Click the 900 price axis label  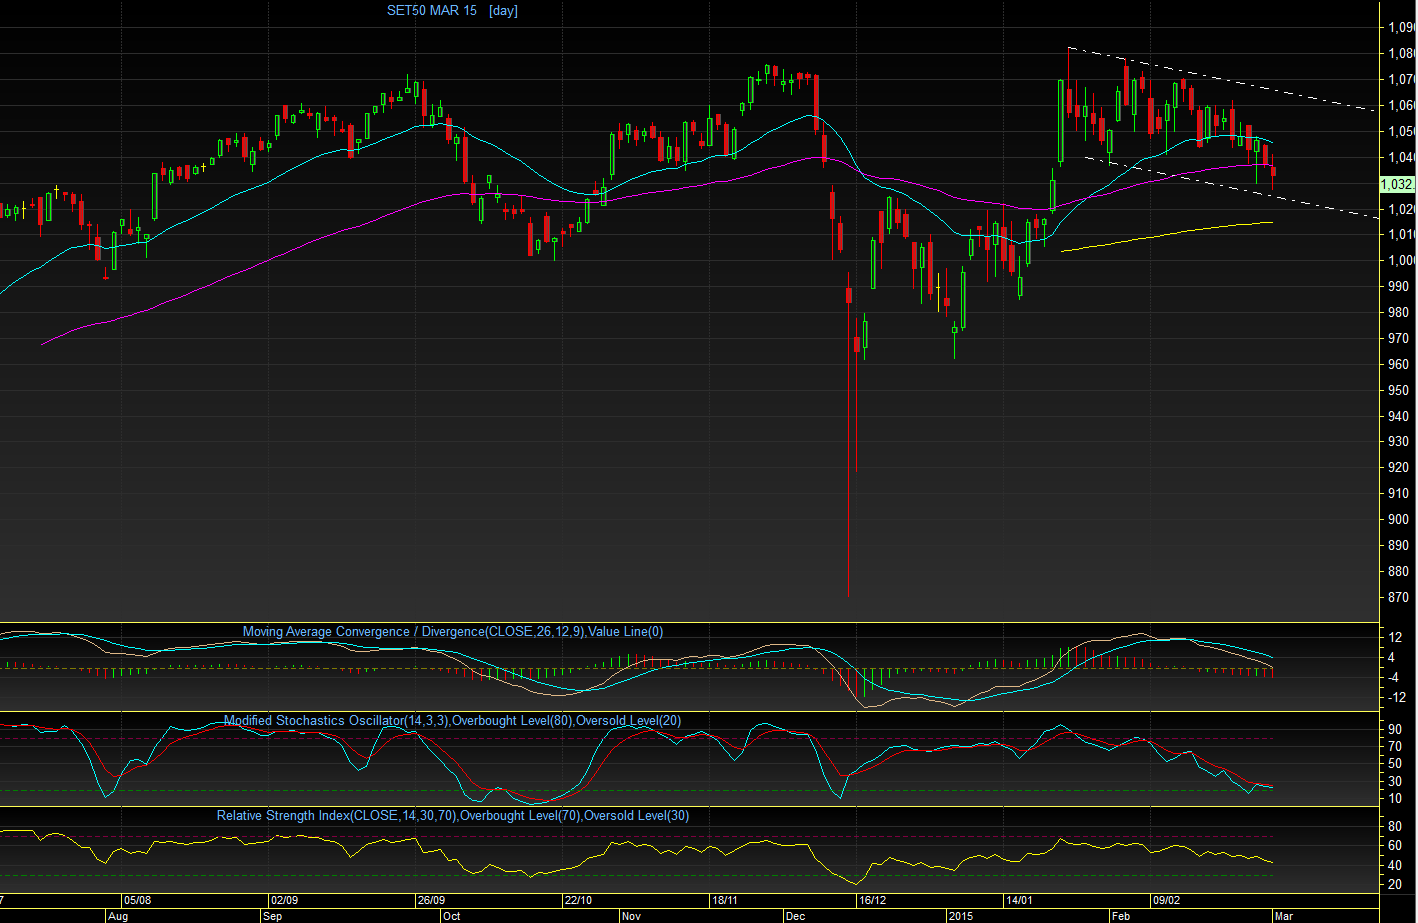point(1398,520)
